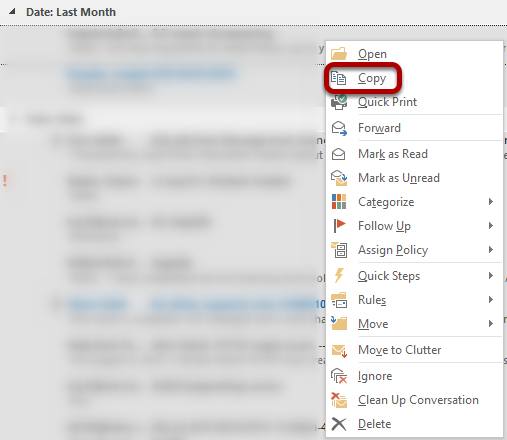Screen dimensions: 507x440
Task: Click the Copy pages icon
Action: (338, 78)
